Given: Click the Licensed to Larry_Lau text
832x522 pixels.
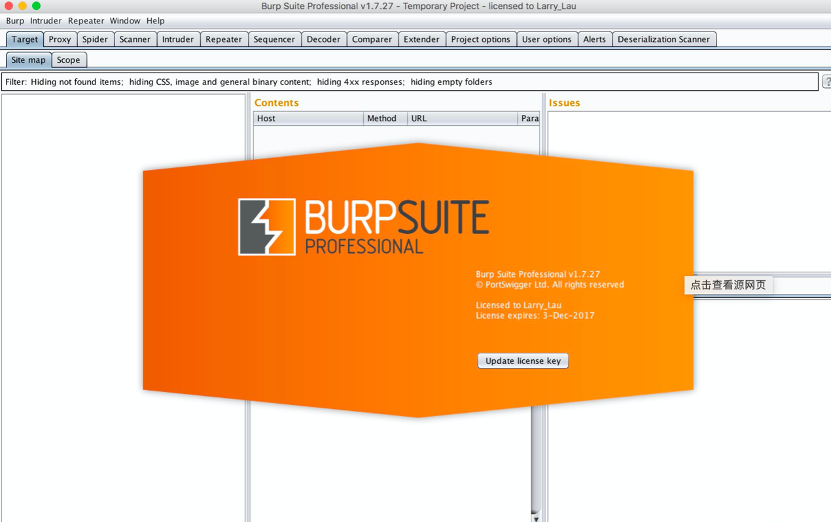Looking at the screenshot, I should [518, 305].
